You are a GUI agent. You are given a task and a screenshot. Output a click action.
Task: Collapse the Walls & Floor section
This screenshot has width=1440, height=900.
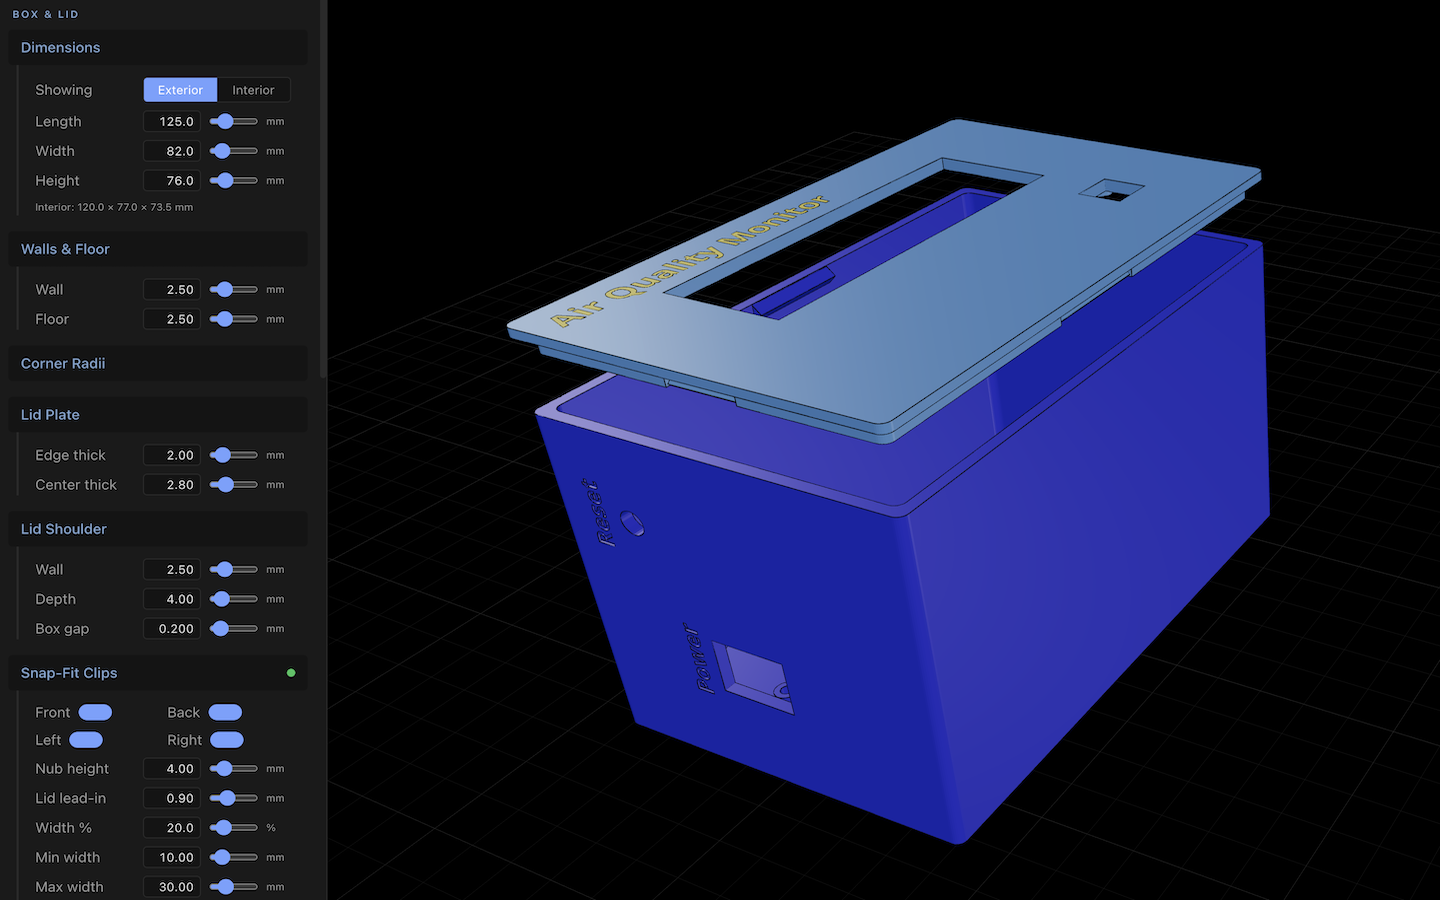click(158, 249)
